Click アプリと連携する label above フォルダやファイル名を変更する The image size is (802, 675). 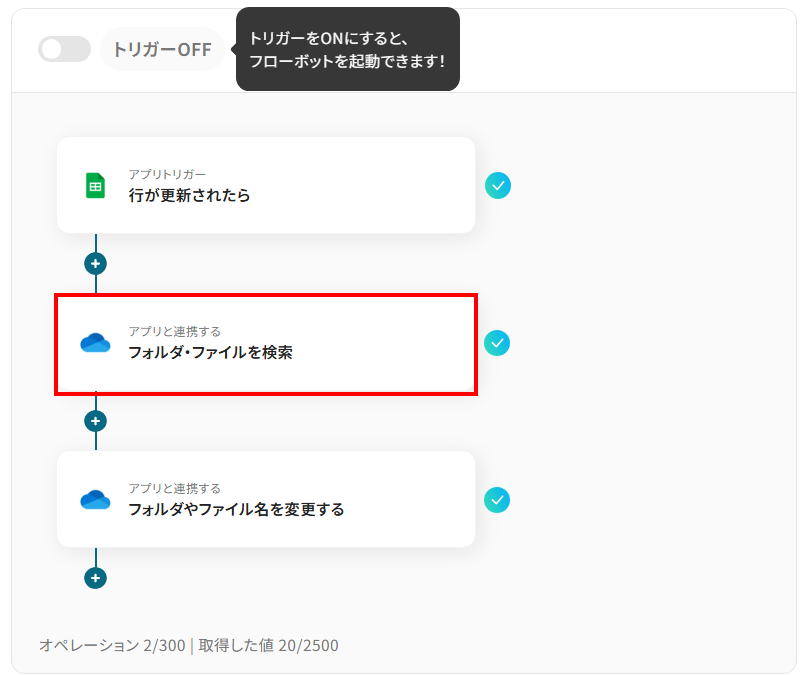click(x=174, y=488)
